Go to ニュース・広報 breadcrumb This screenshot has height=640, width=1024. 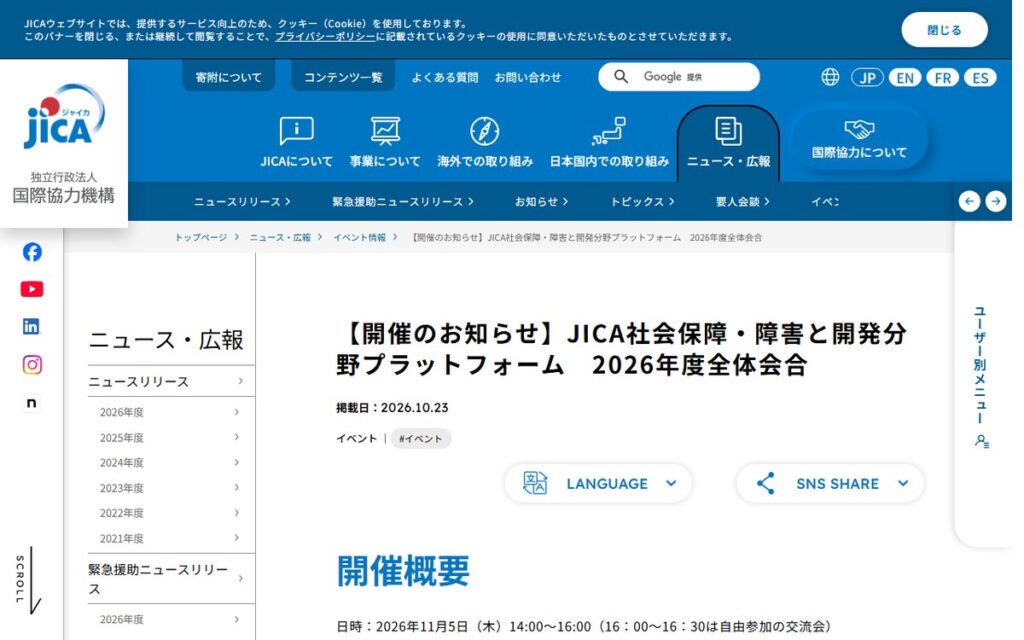point(280,238)
